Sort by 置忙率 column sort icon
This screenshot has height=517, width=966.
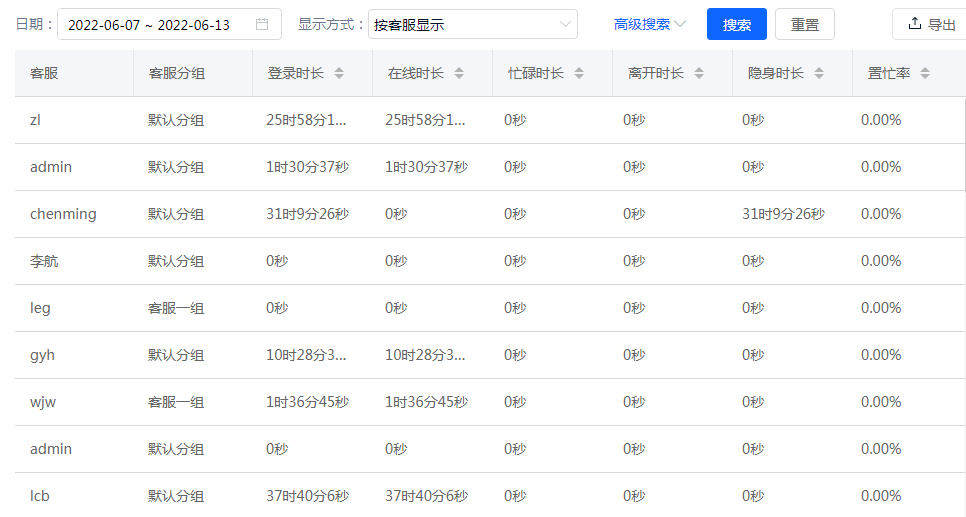(x=925, y=73)
